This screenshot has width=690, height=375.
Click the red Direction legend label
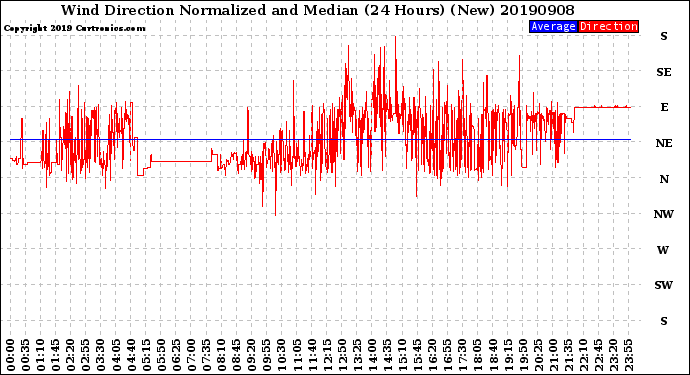coord(608,26)
